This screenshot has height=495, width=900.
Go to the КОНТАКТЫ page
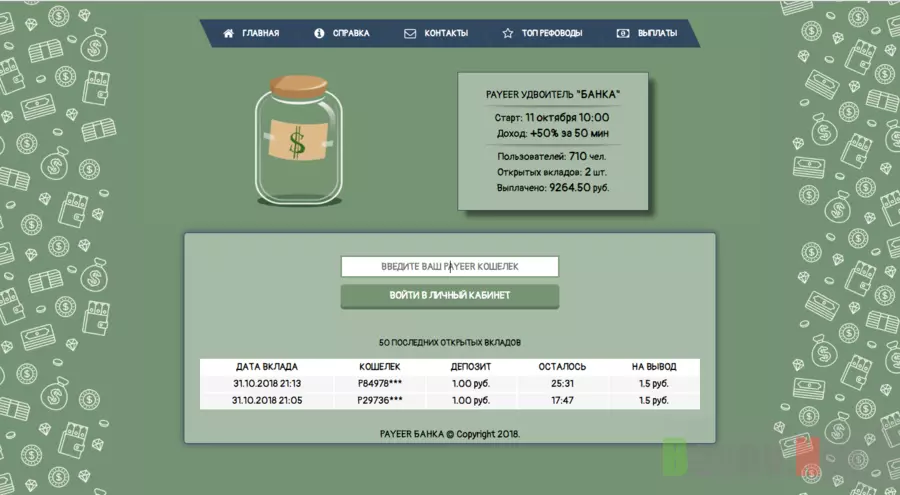pos(446,33)
